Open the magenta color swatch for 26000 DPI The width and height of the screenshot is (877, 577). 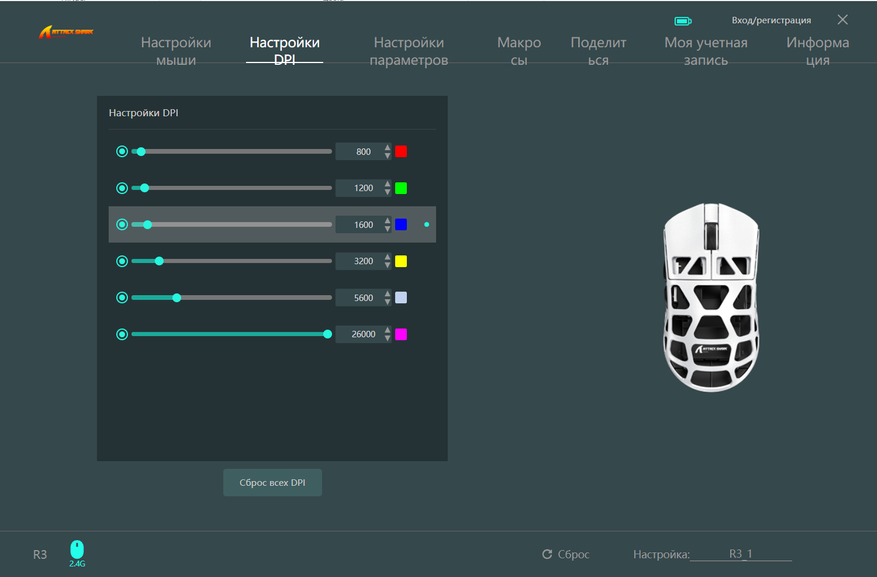[401, 334]
